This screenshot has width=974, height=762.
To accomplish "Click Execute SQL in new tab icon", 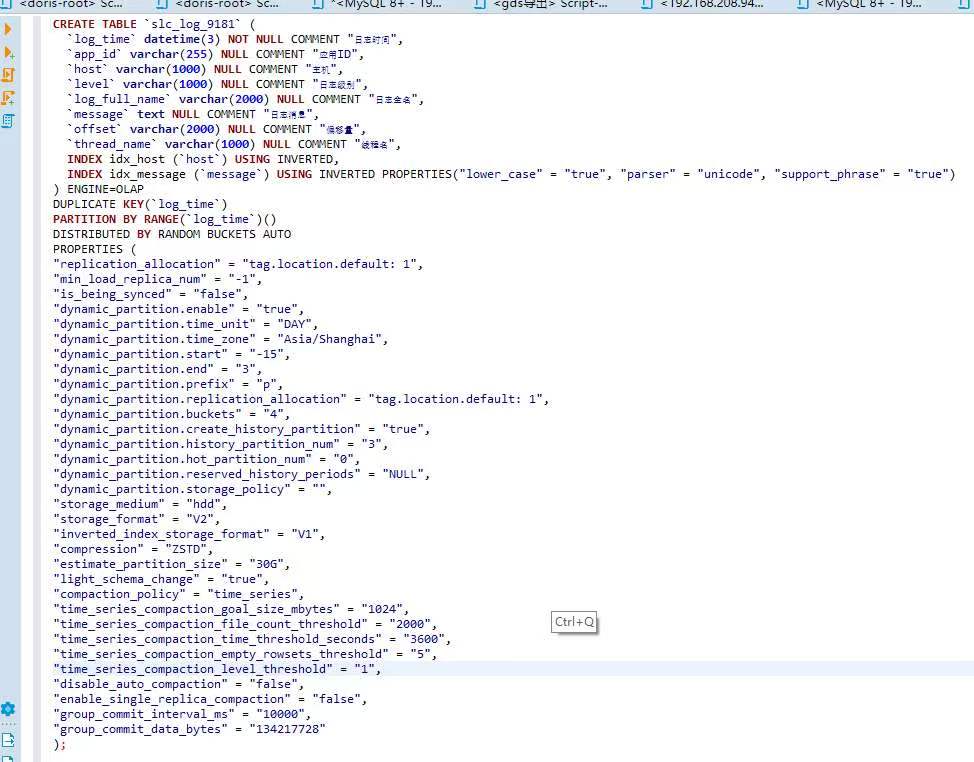I will (x=9, y=52).
